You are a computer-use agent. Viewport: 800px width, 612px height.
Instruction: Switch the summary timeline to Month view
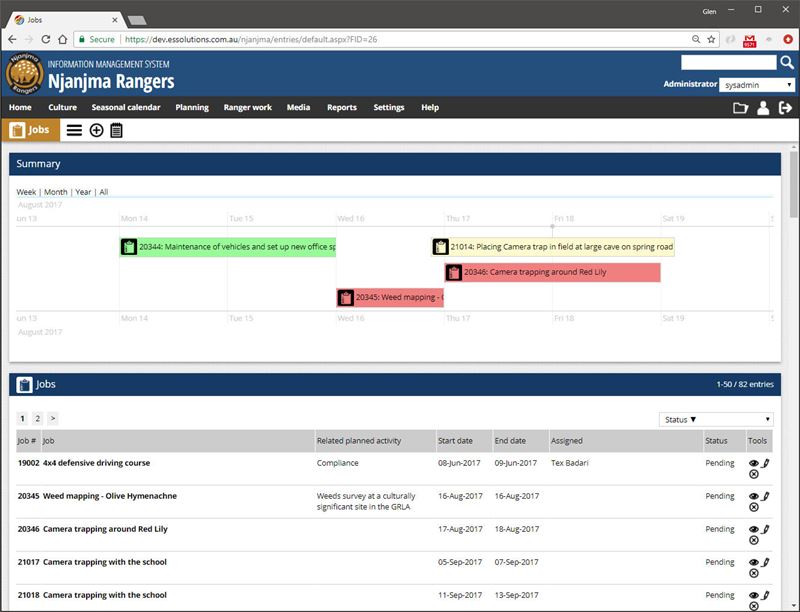pyautogui.click(x=55, y=192)
